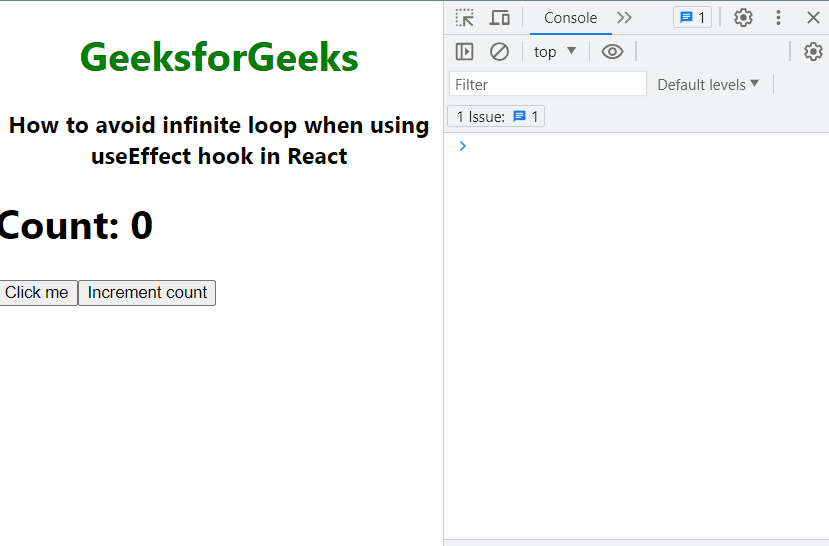
Task: Click the GeeksforGeeks heading
Action: [219, 57]
